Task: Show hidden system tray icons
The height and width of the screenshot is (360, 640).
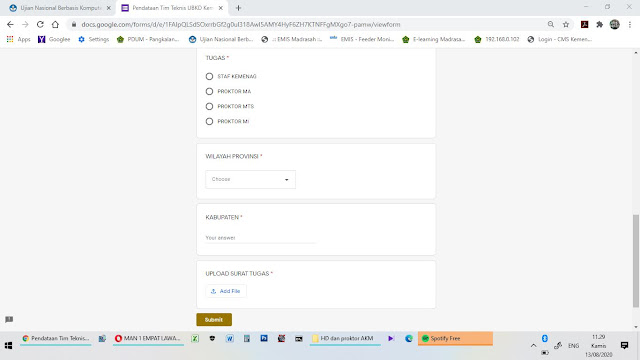Action: pos(533,345)
